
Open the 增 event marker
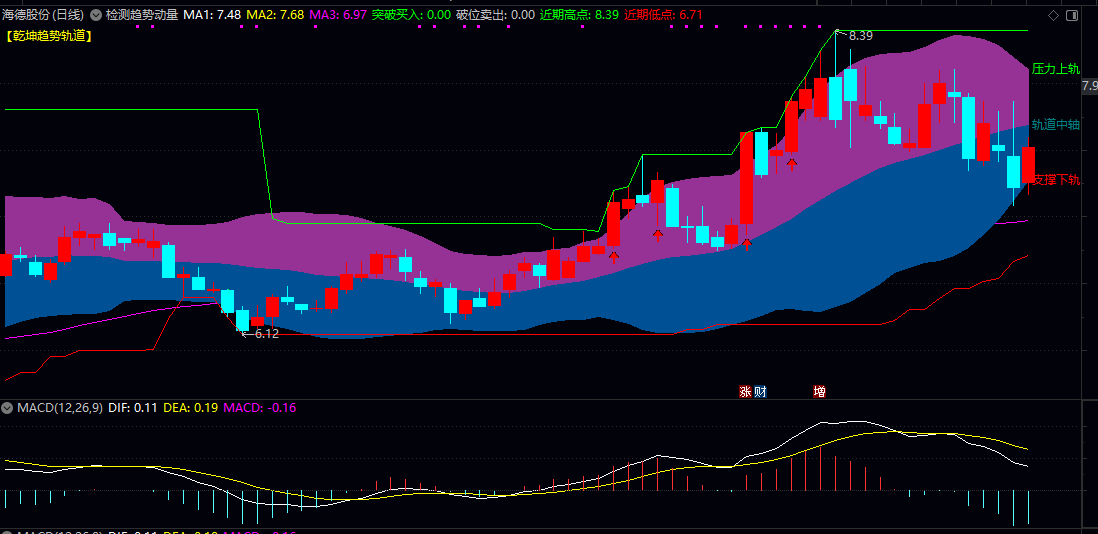(819, 391)
